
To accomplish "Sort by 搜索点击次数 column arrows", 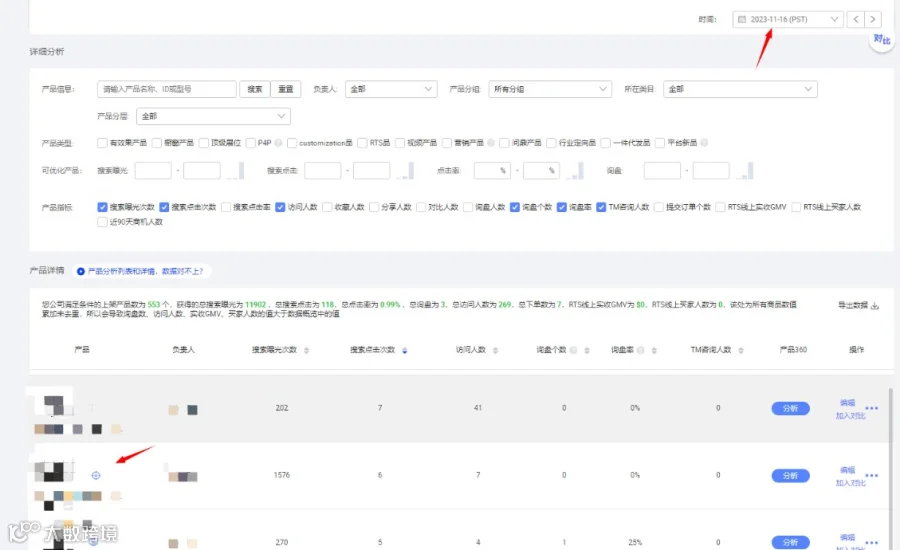I will pyautogui.click(x=405, y=350).
